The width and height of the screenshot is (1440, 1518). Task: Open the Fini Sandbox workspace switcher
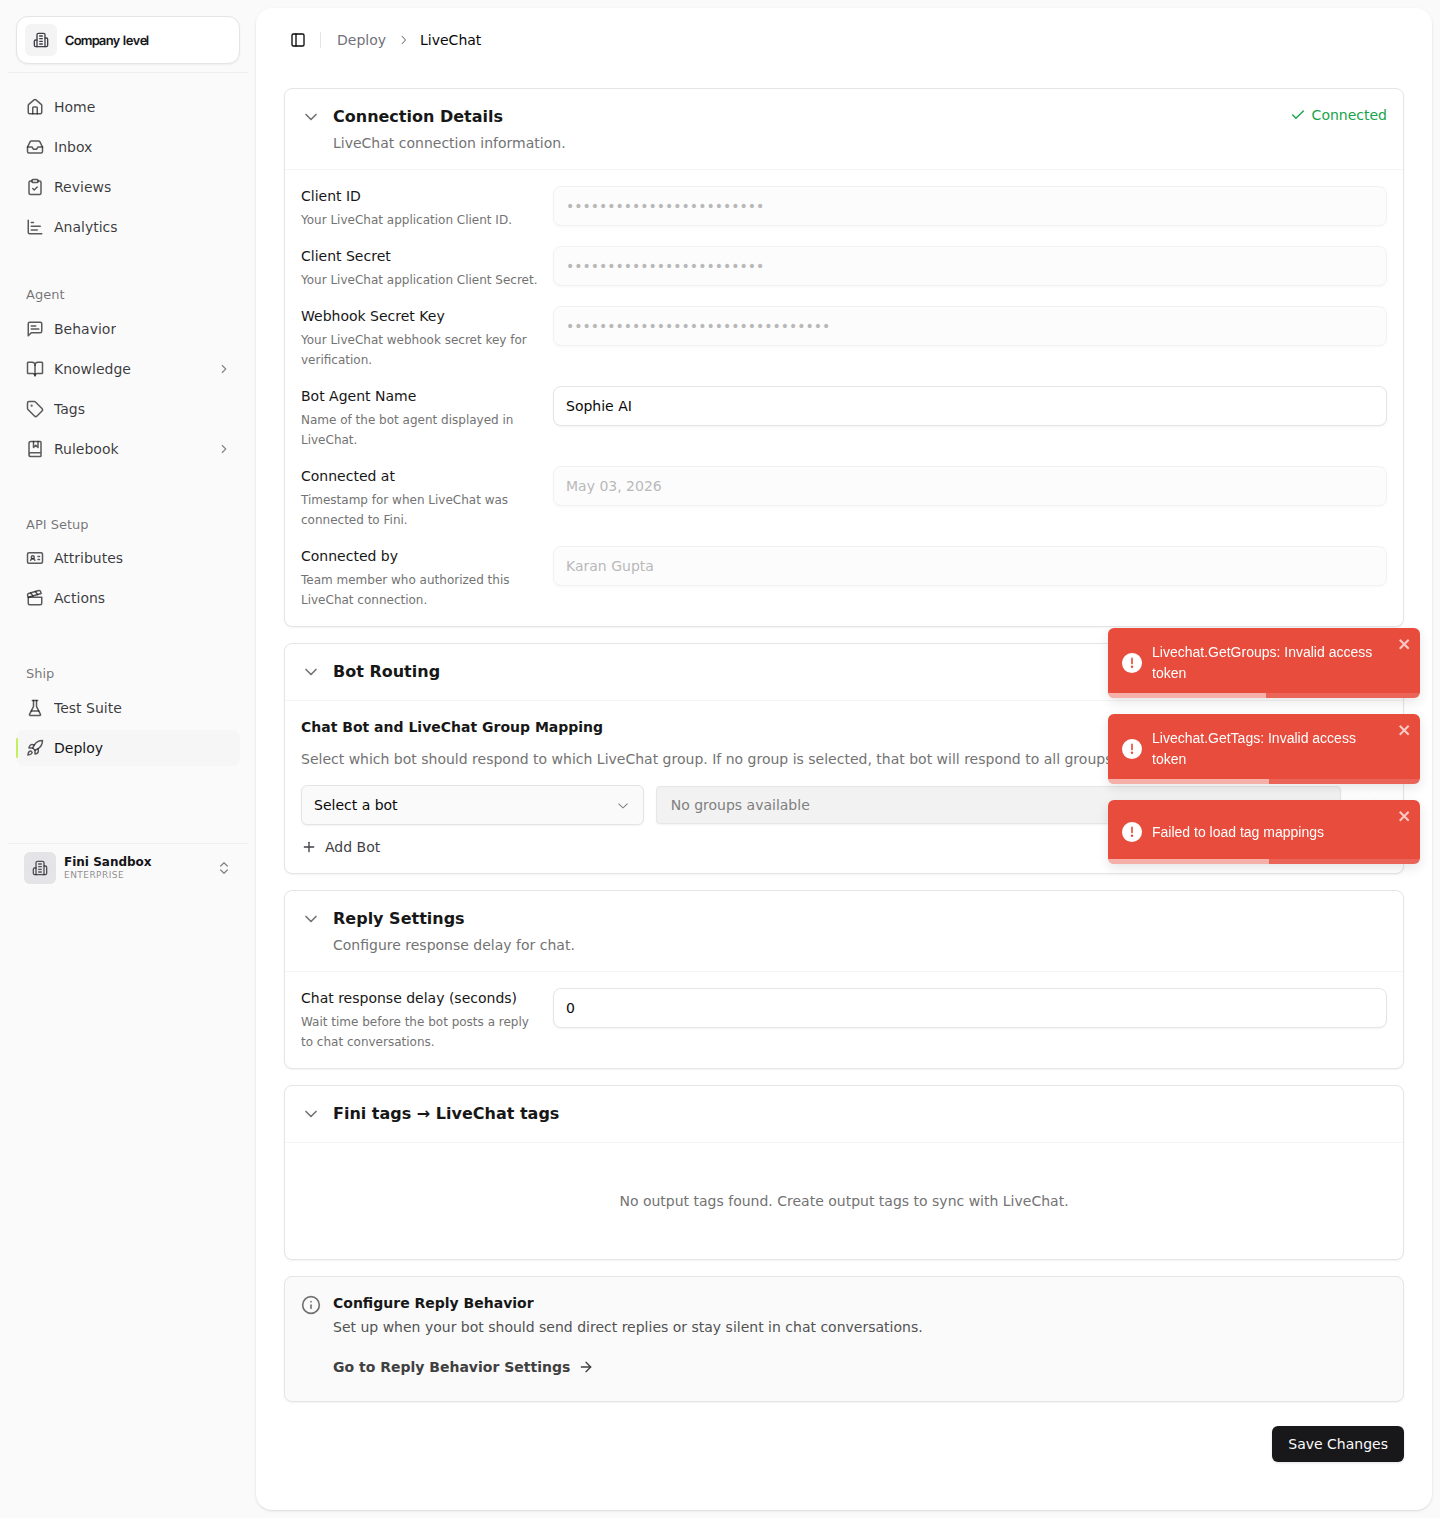point(128,868)
